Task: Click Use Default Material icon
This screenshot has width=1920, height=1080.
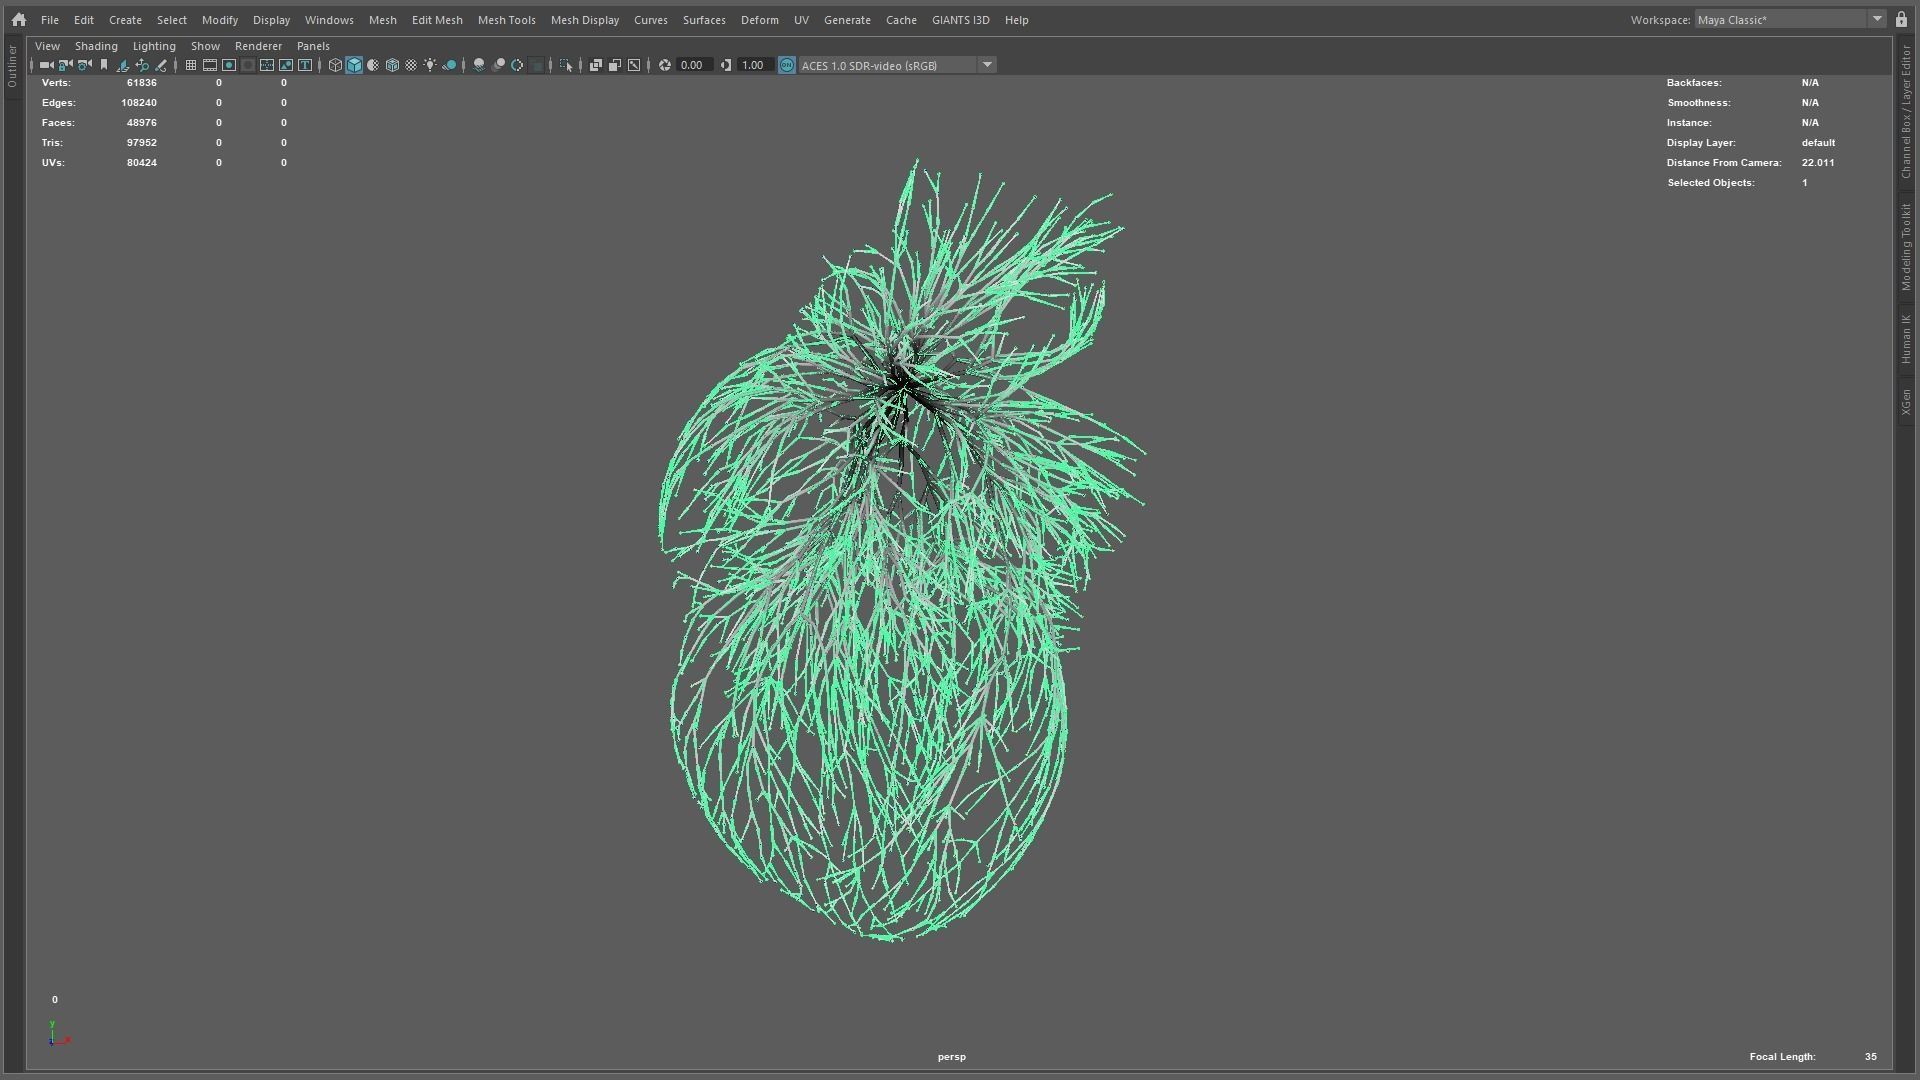Action: tap(373, 65)
